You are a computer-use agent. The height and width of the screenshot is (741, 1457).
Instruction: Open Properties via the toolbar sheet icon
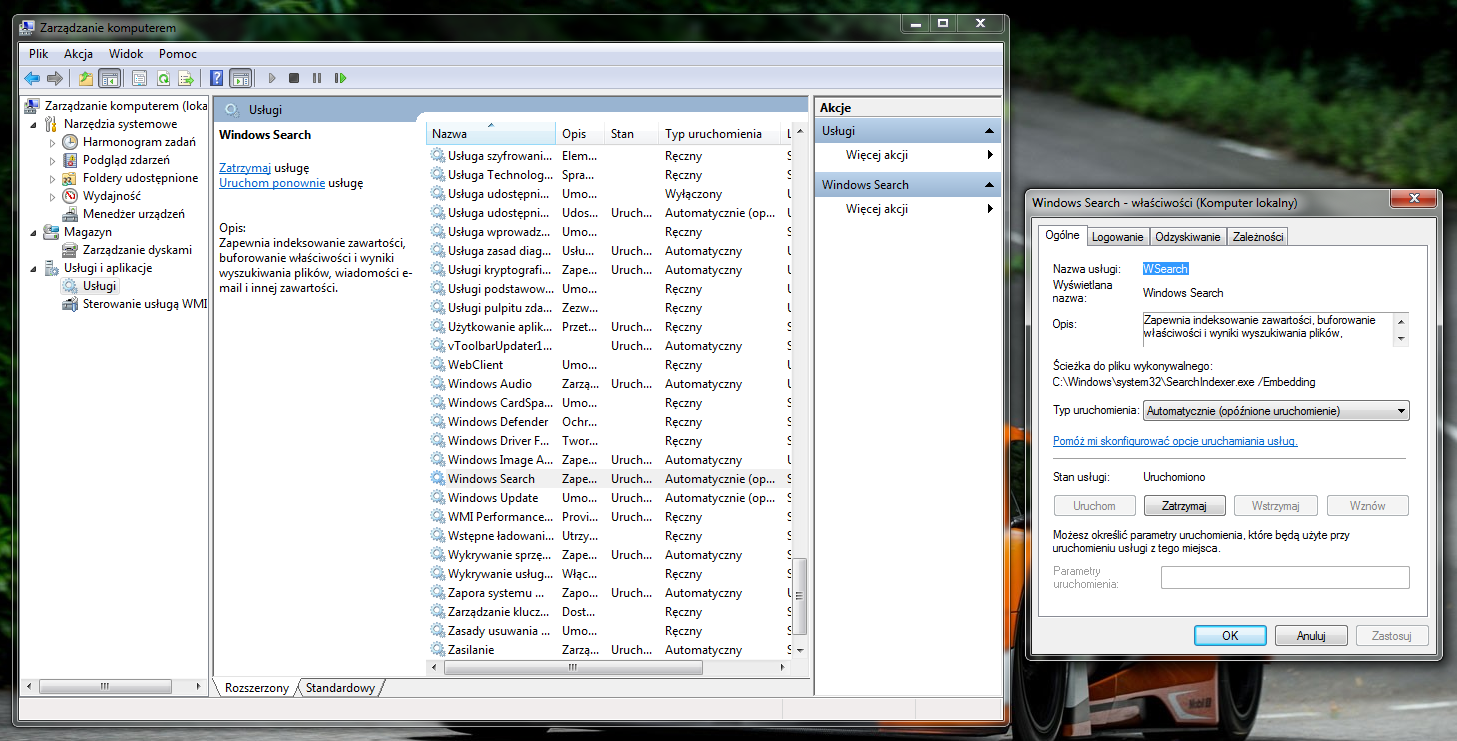point(139,78)
